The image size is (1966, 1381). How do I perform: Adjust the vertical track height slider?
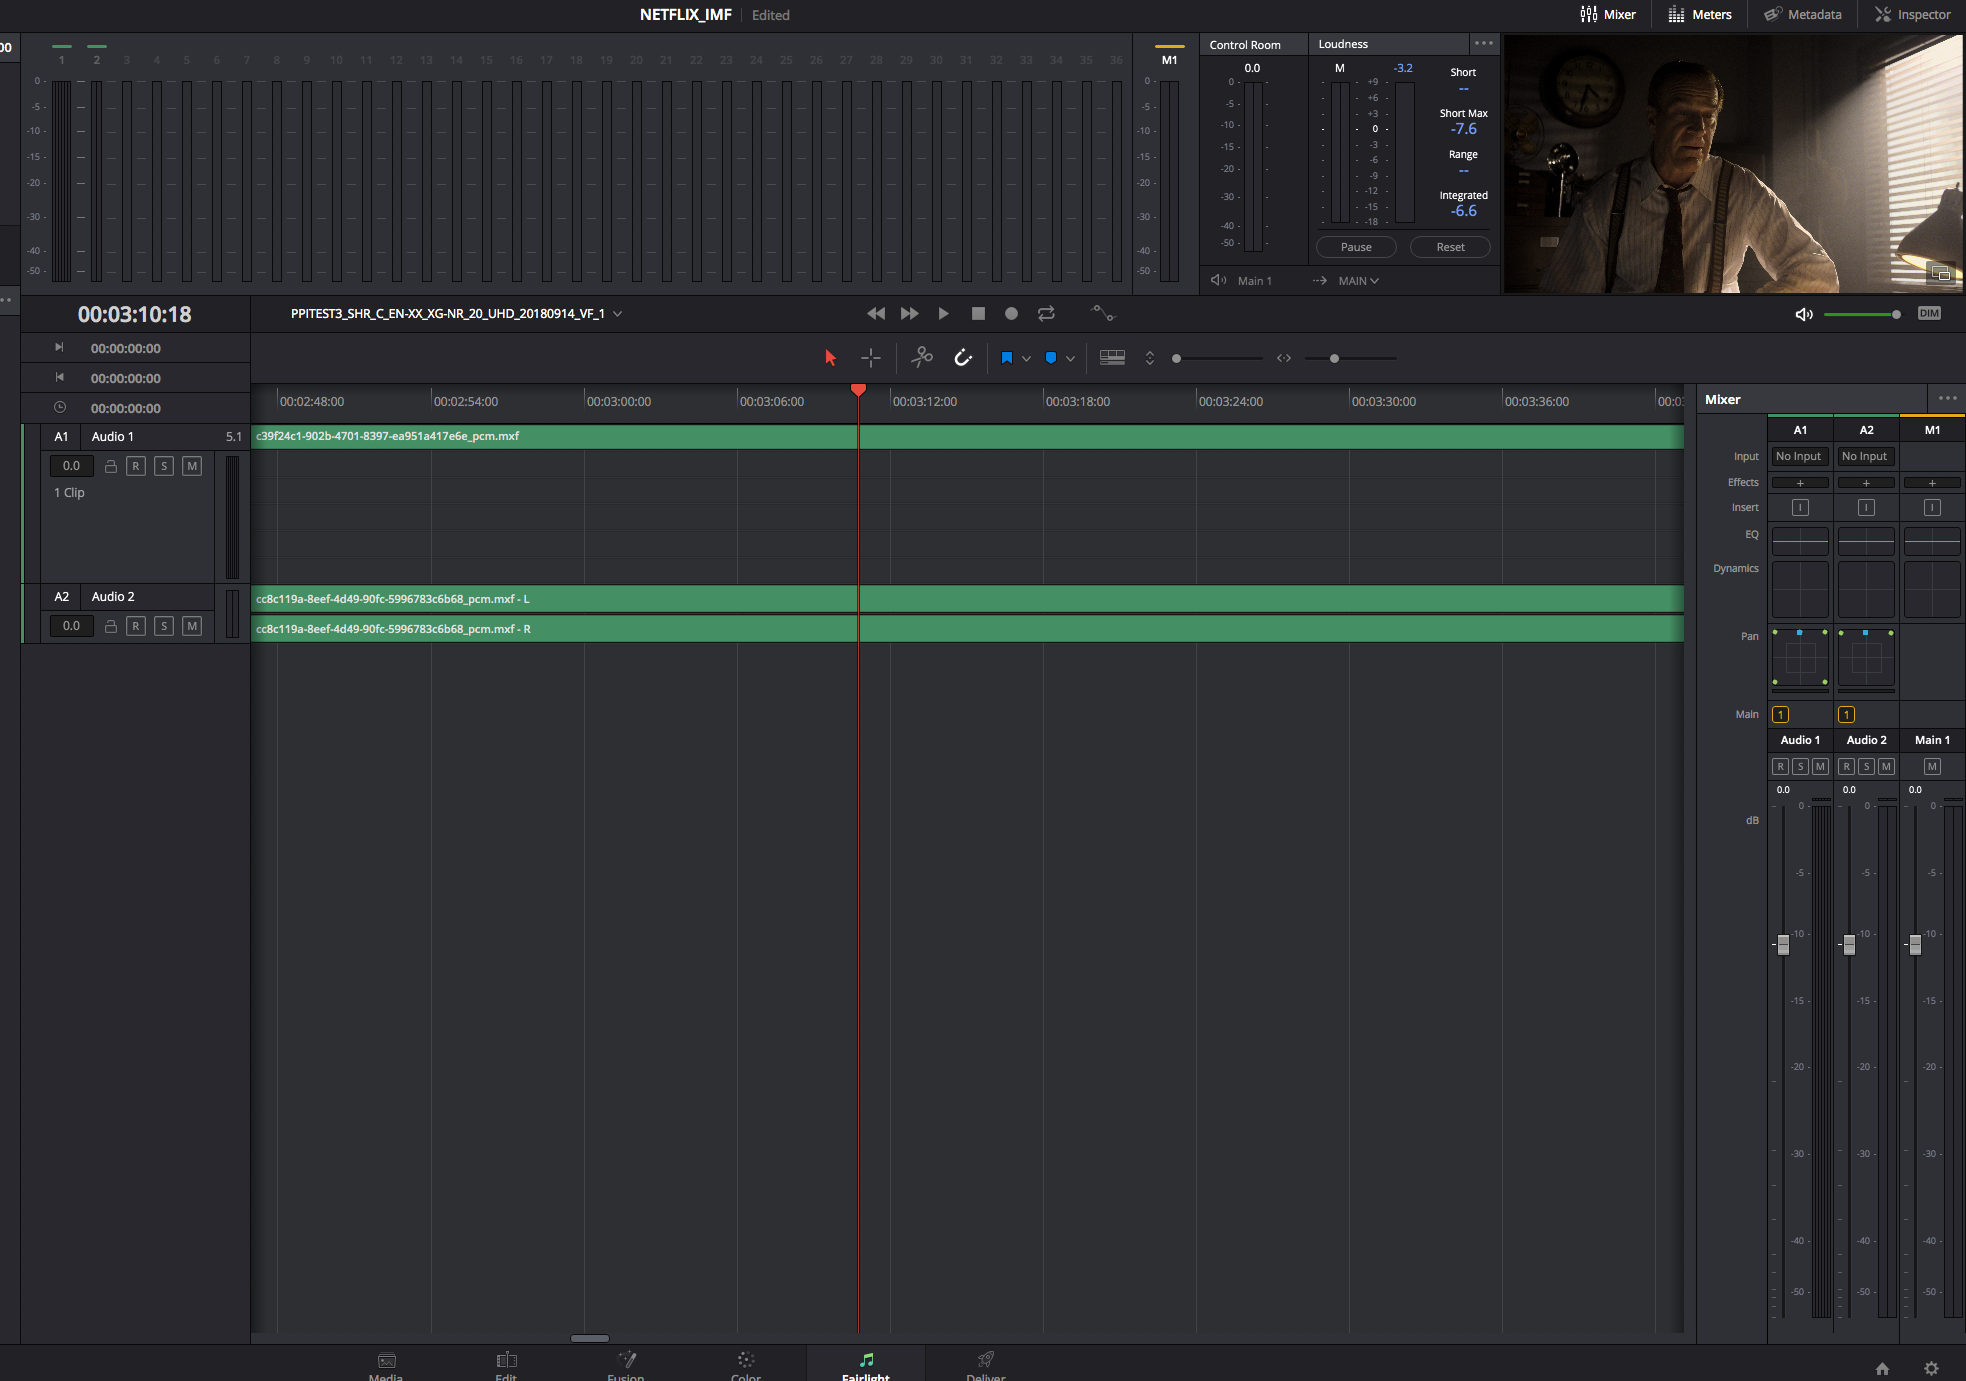[x=1218, y=358]
